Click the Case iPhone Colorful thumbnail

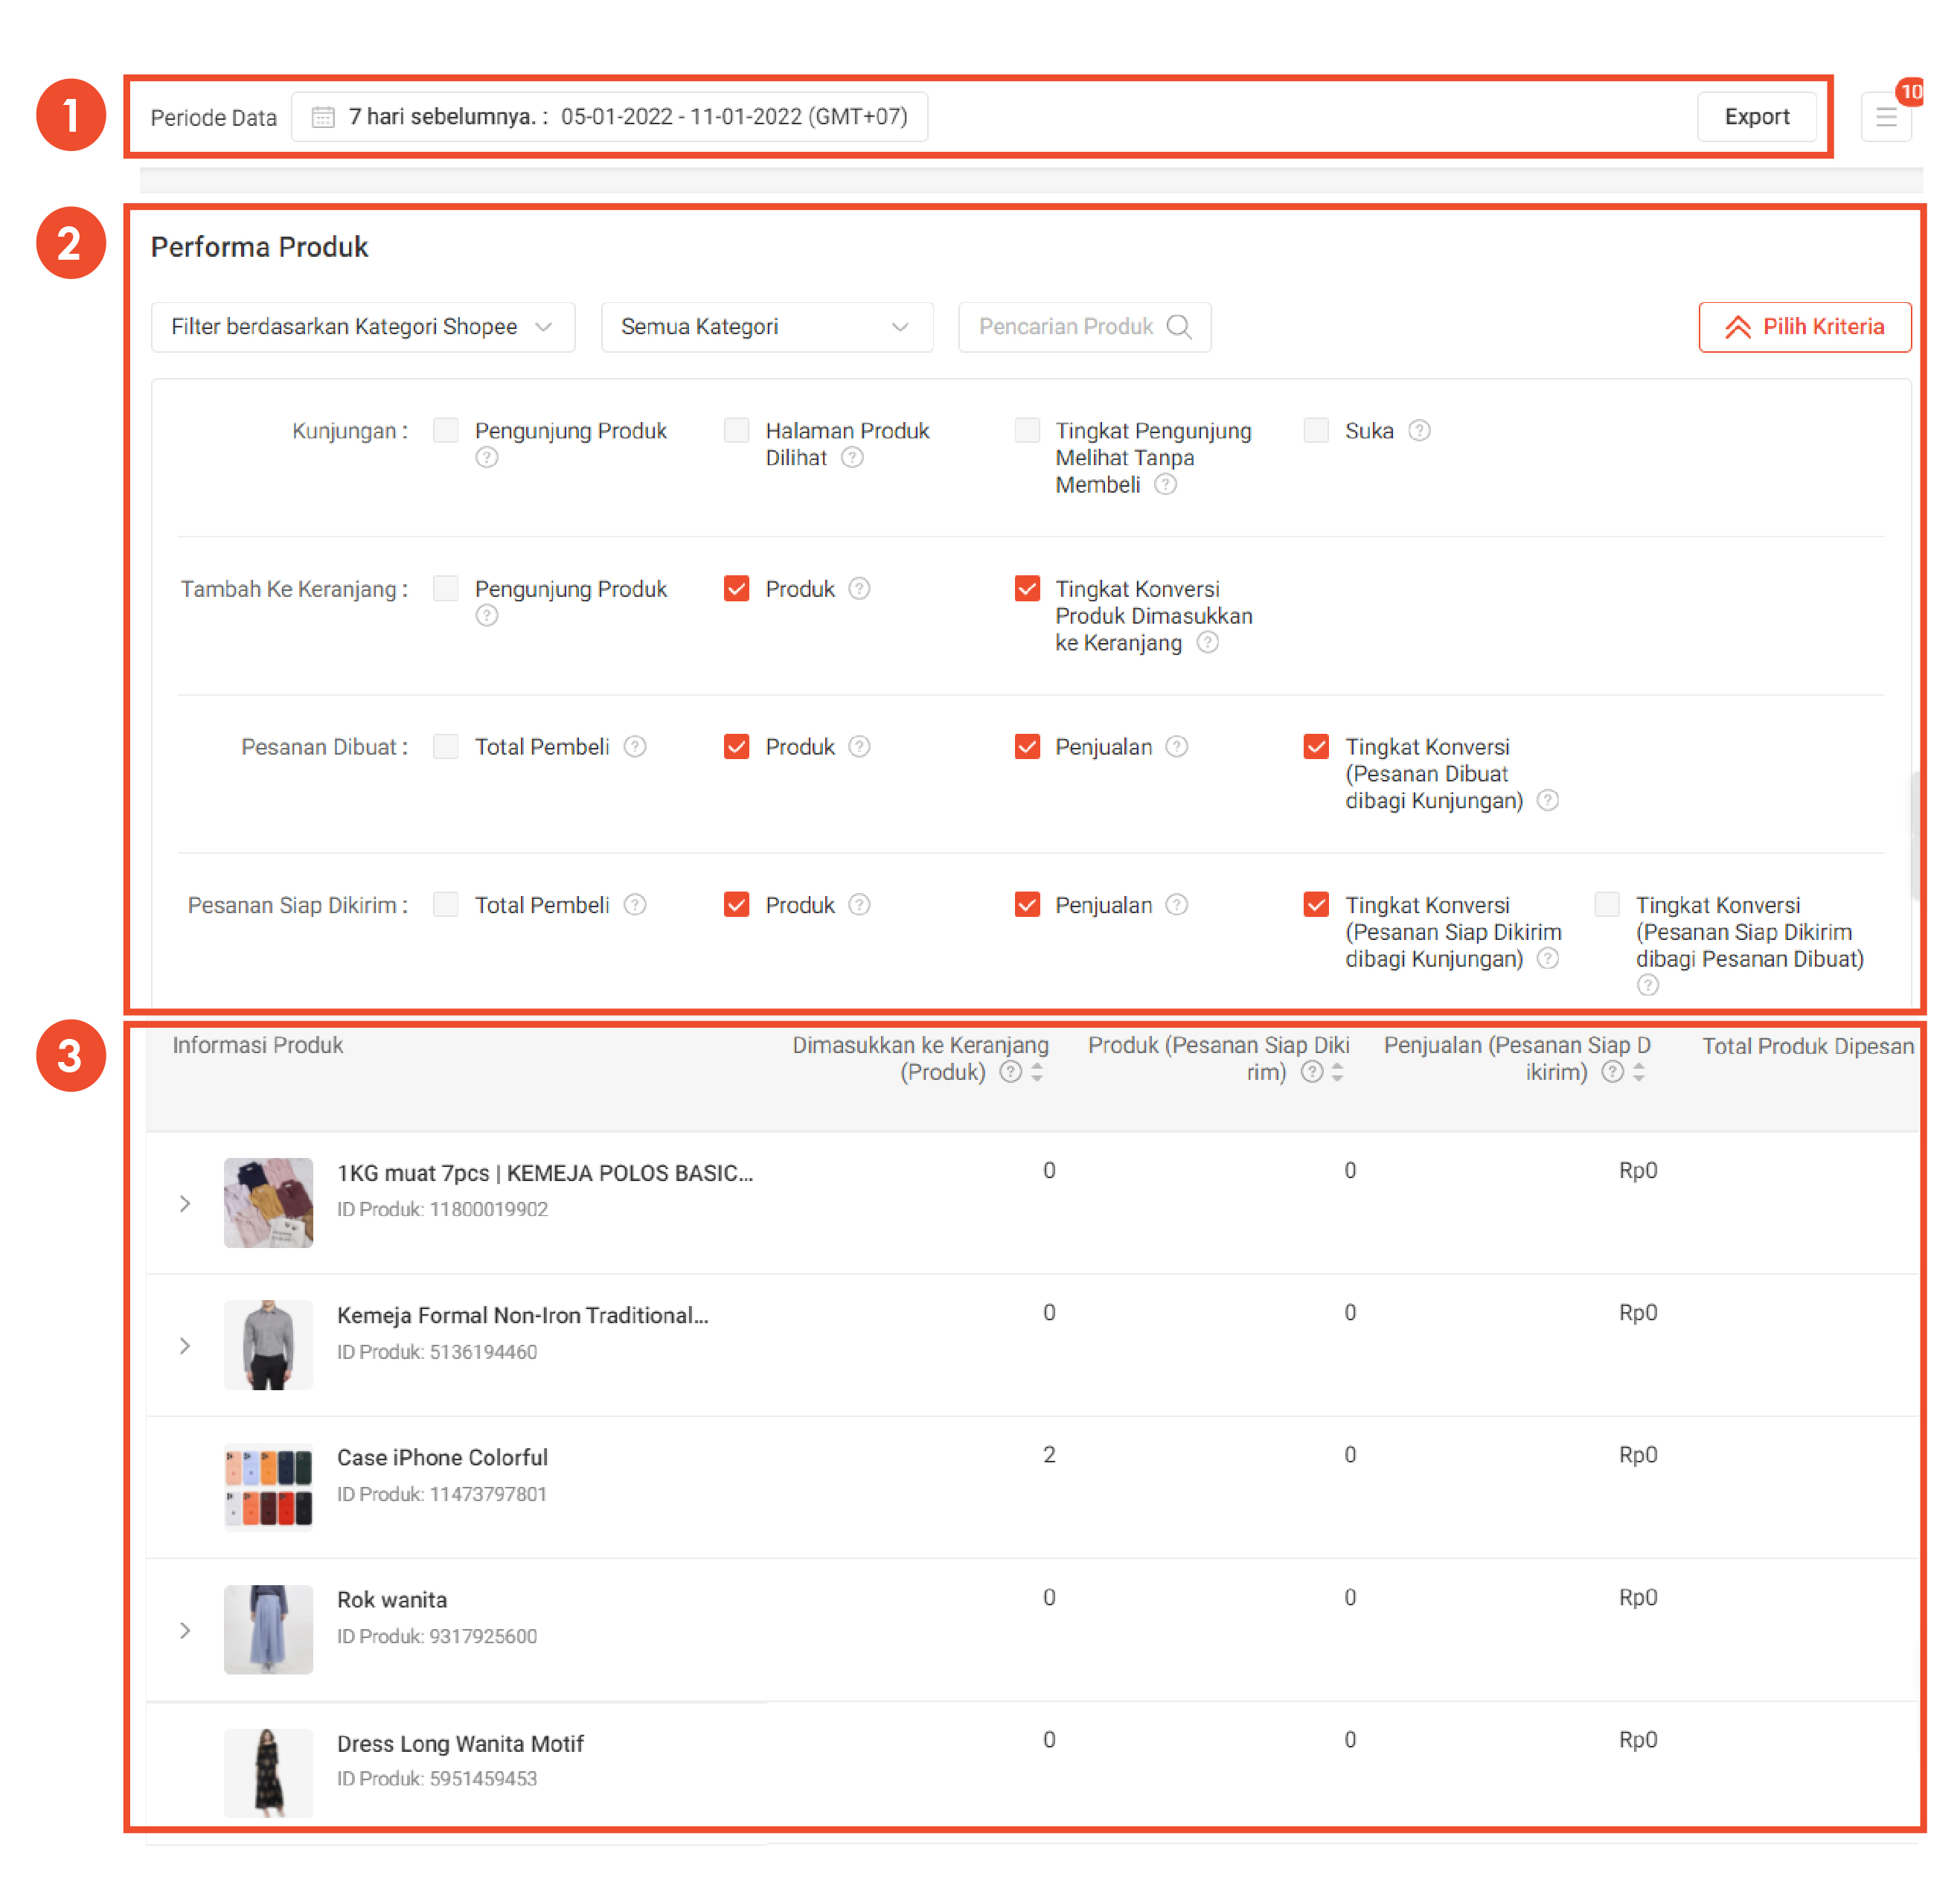[x=268, y=1487]
